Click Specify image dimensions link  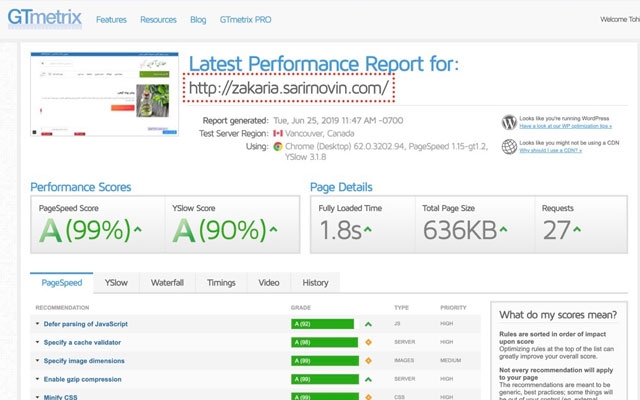click(84, 360)
